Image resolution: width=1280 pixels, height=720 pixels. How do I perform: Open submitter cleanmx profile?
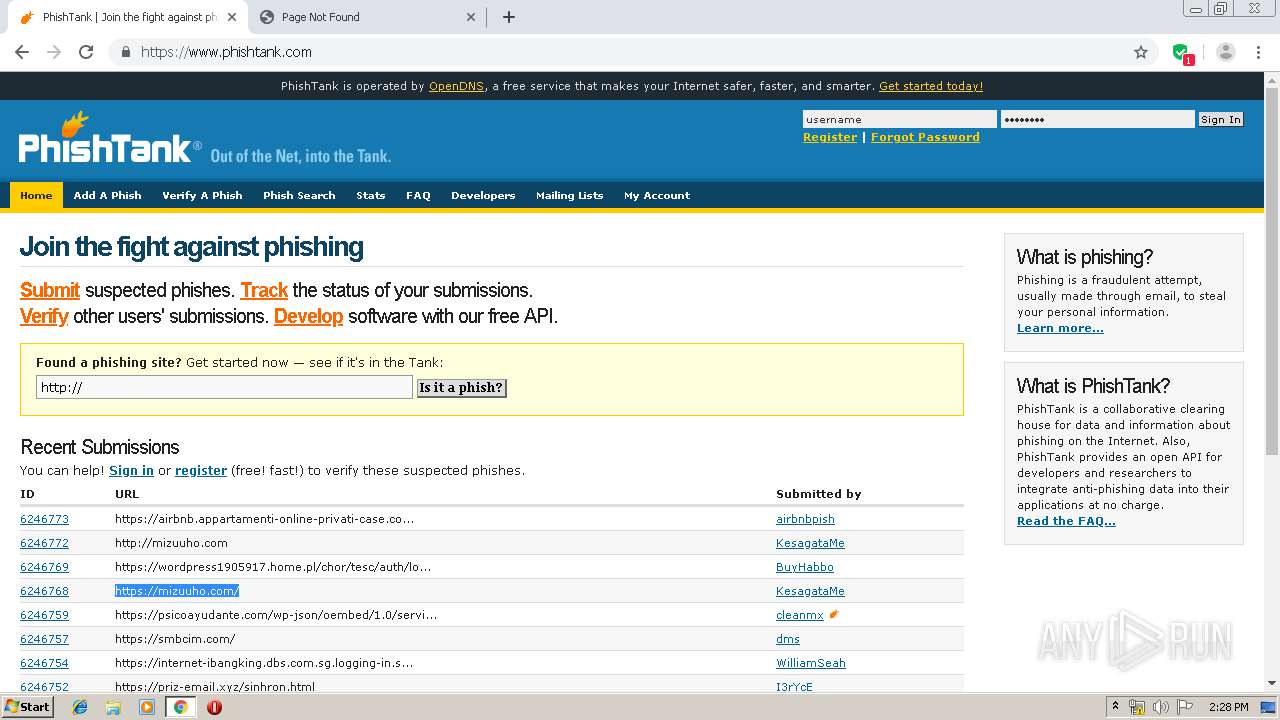pyautogui.click(x=800, y=615)
